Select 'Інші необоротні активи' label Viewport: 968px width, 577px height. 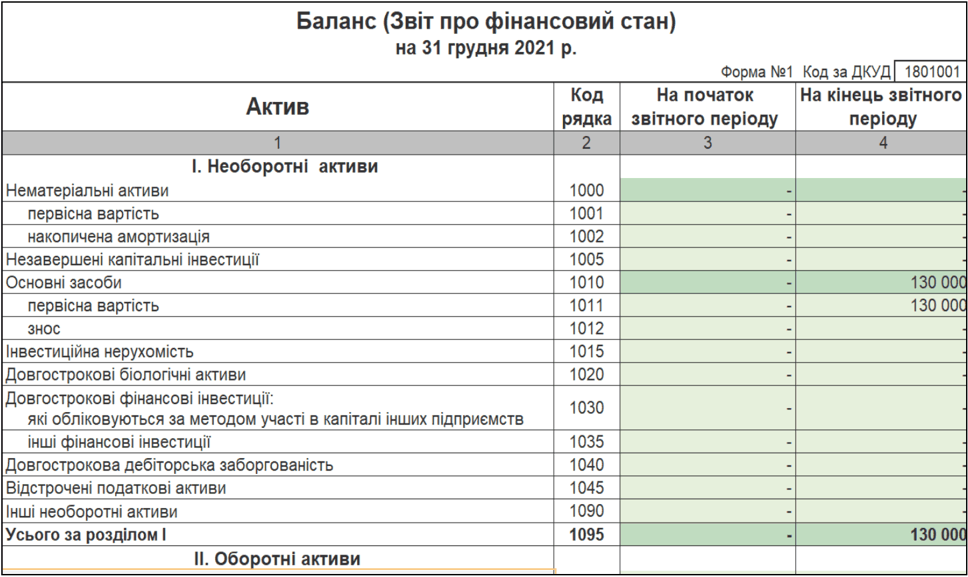91,512
